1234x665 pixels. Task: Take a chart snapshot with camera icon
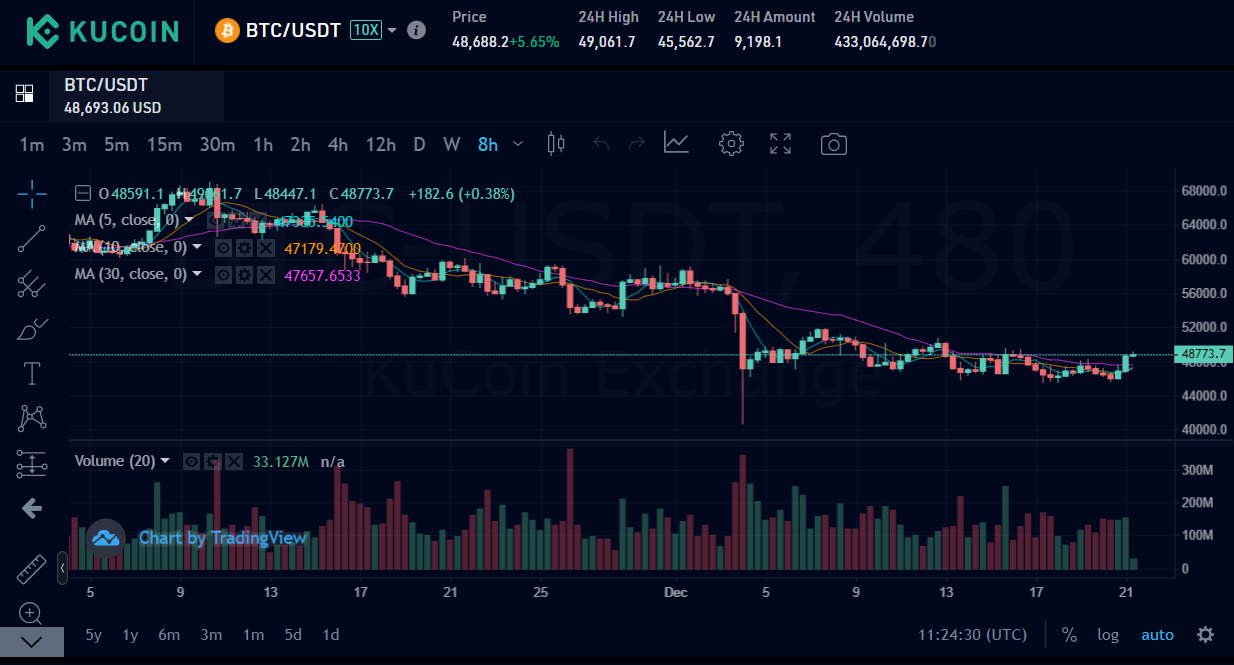(x=833, y=144)
